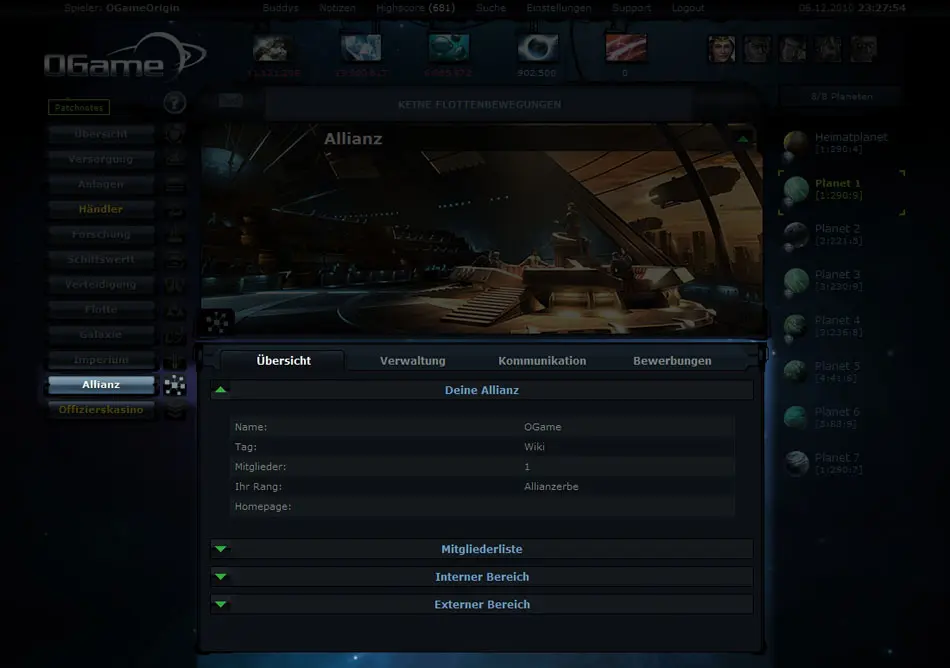Viewport: 950px width, 668px height.
Task: Click the energy resource icon
Action: pos(538,48)
